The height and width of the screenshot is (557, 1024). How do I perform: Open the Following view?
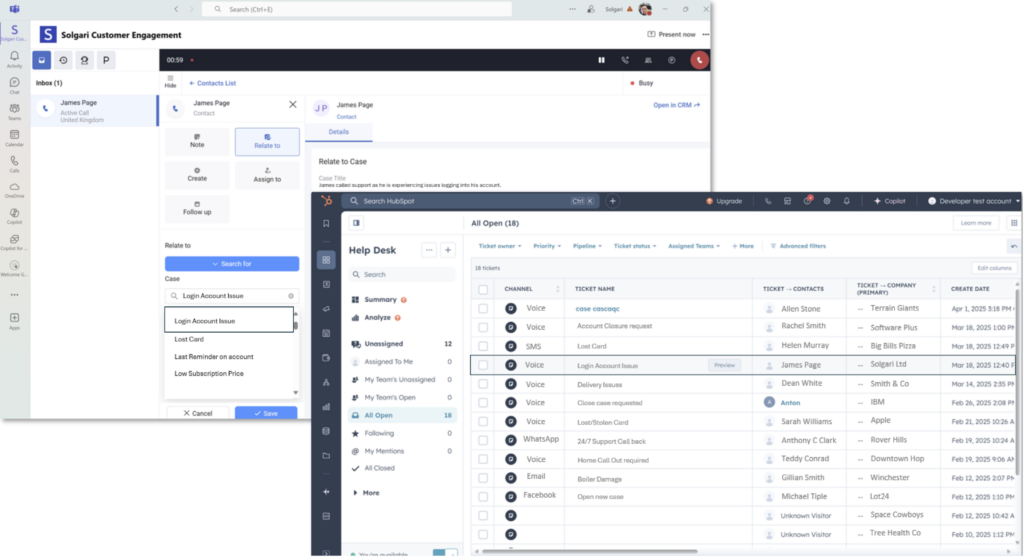(402, 433)
